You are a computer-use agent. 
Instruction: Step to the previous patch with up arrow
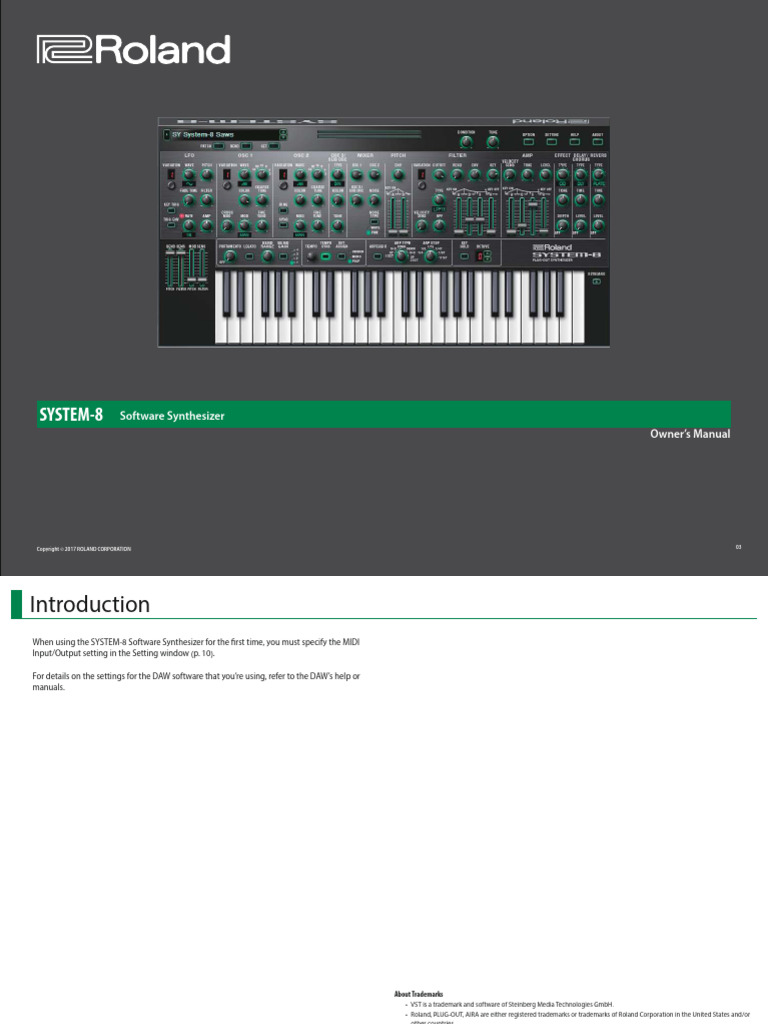(283, 132)
